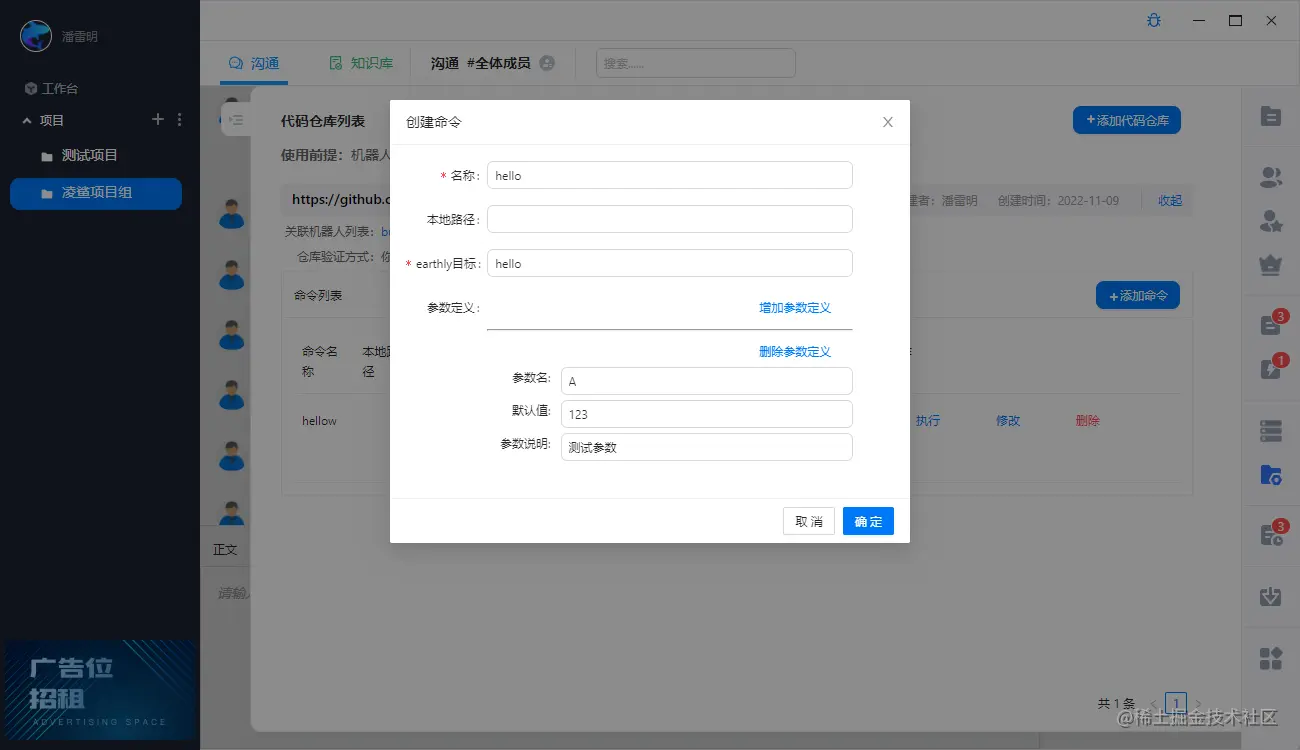The image size is (1300, 750).
Task: Click the 收起 collapse link
Action: (1170, 200)
